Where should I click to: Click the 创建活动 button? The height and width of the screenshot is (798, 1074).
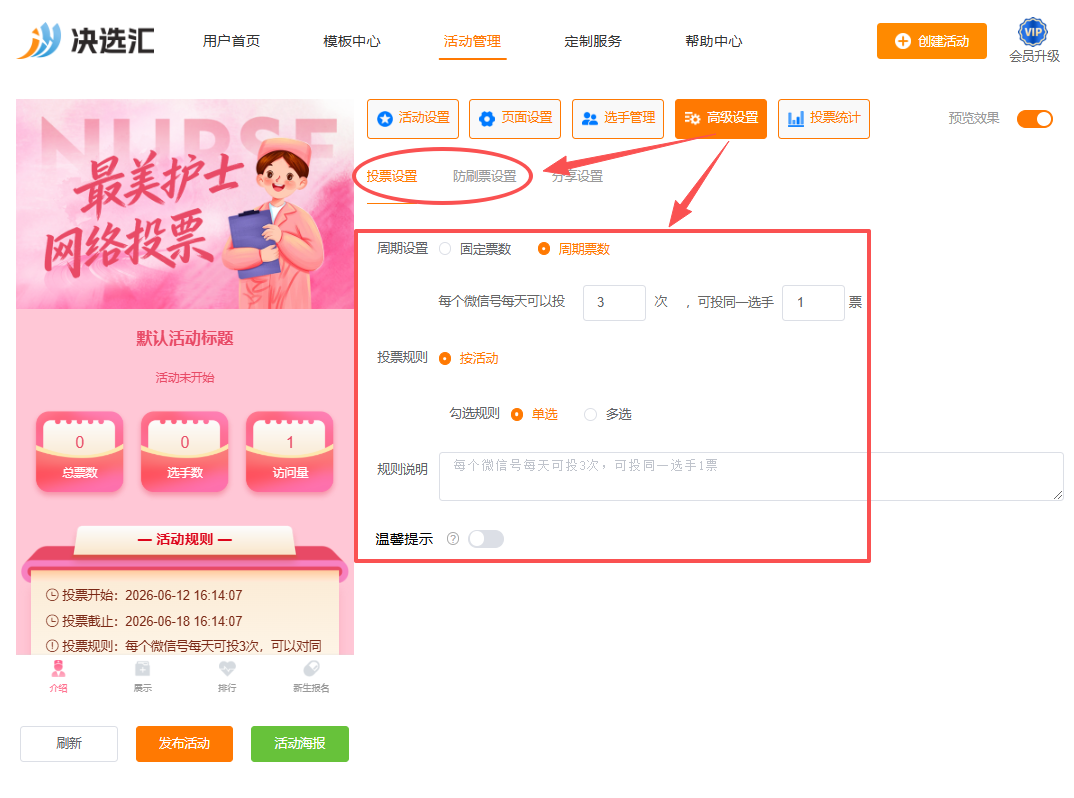tap(932, 41)
